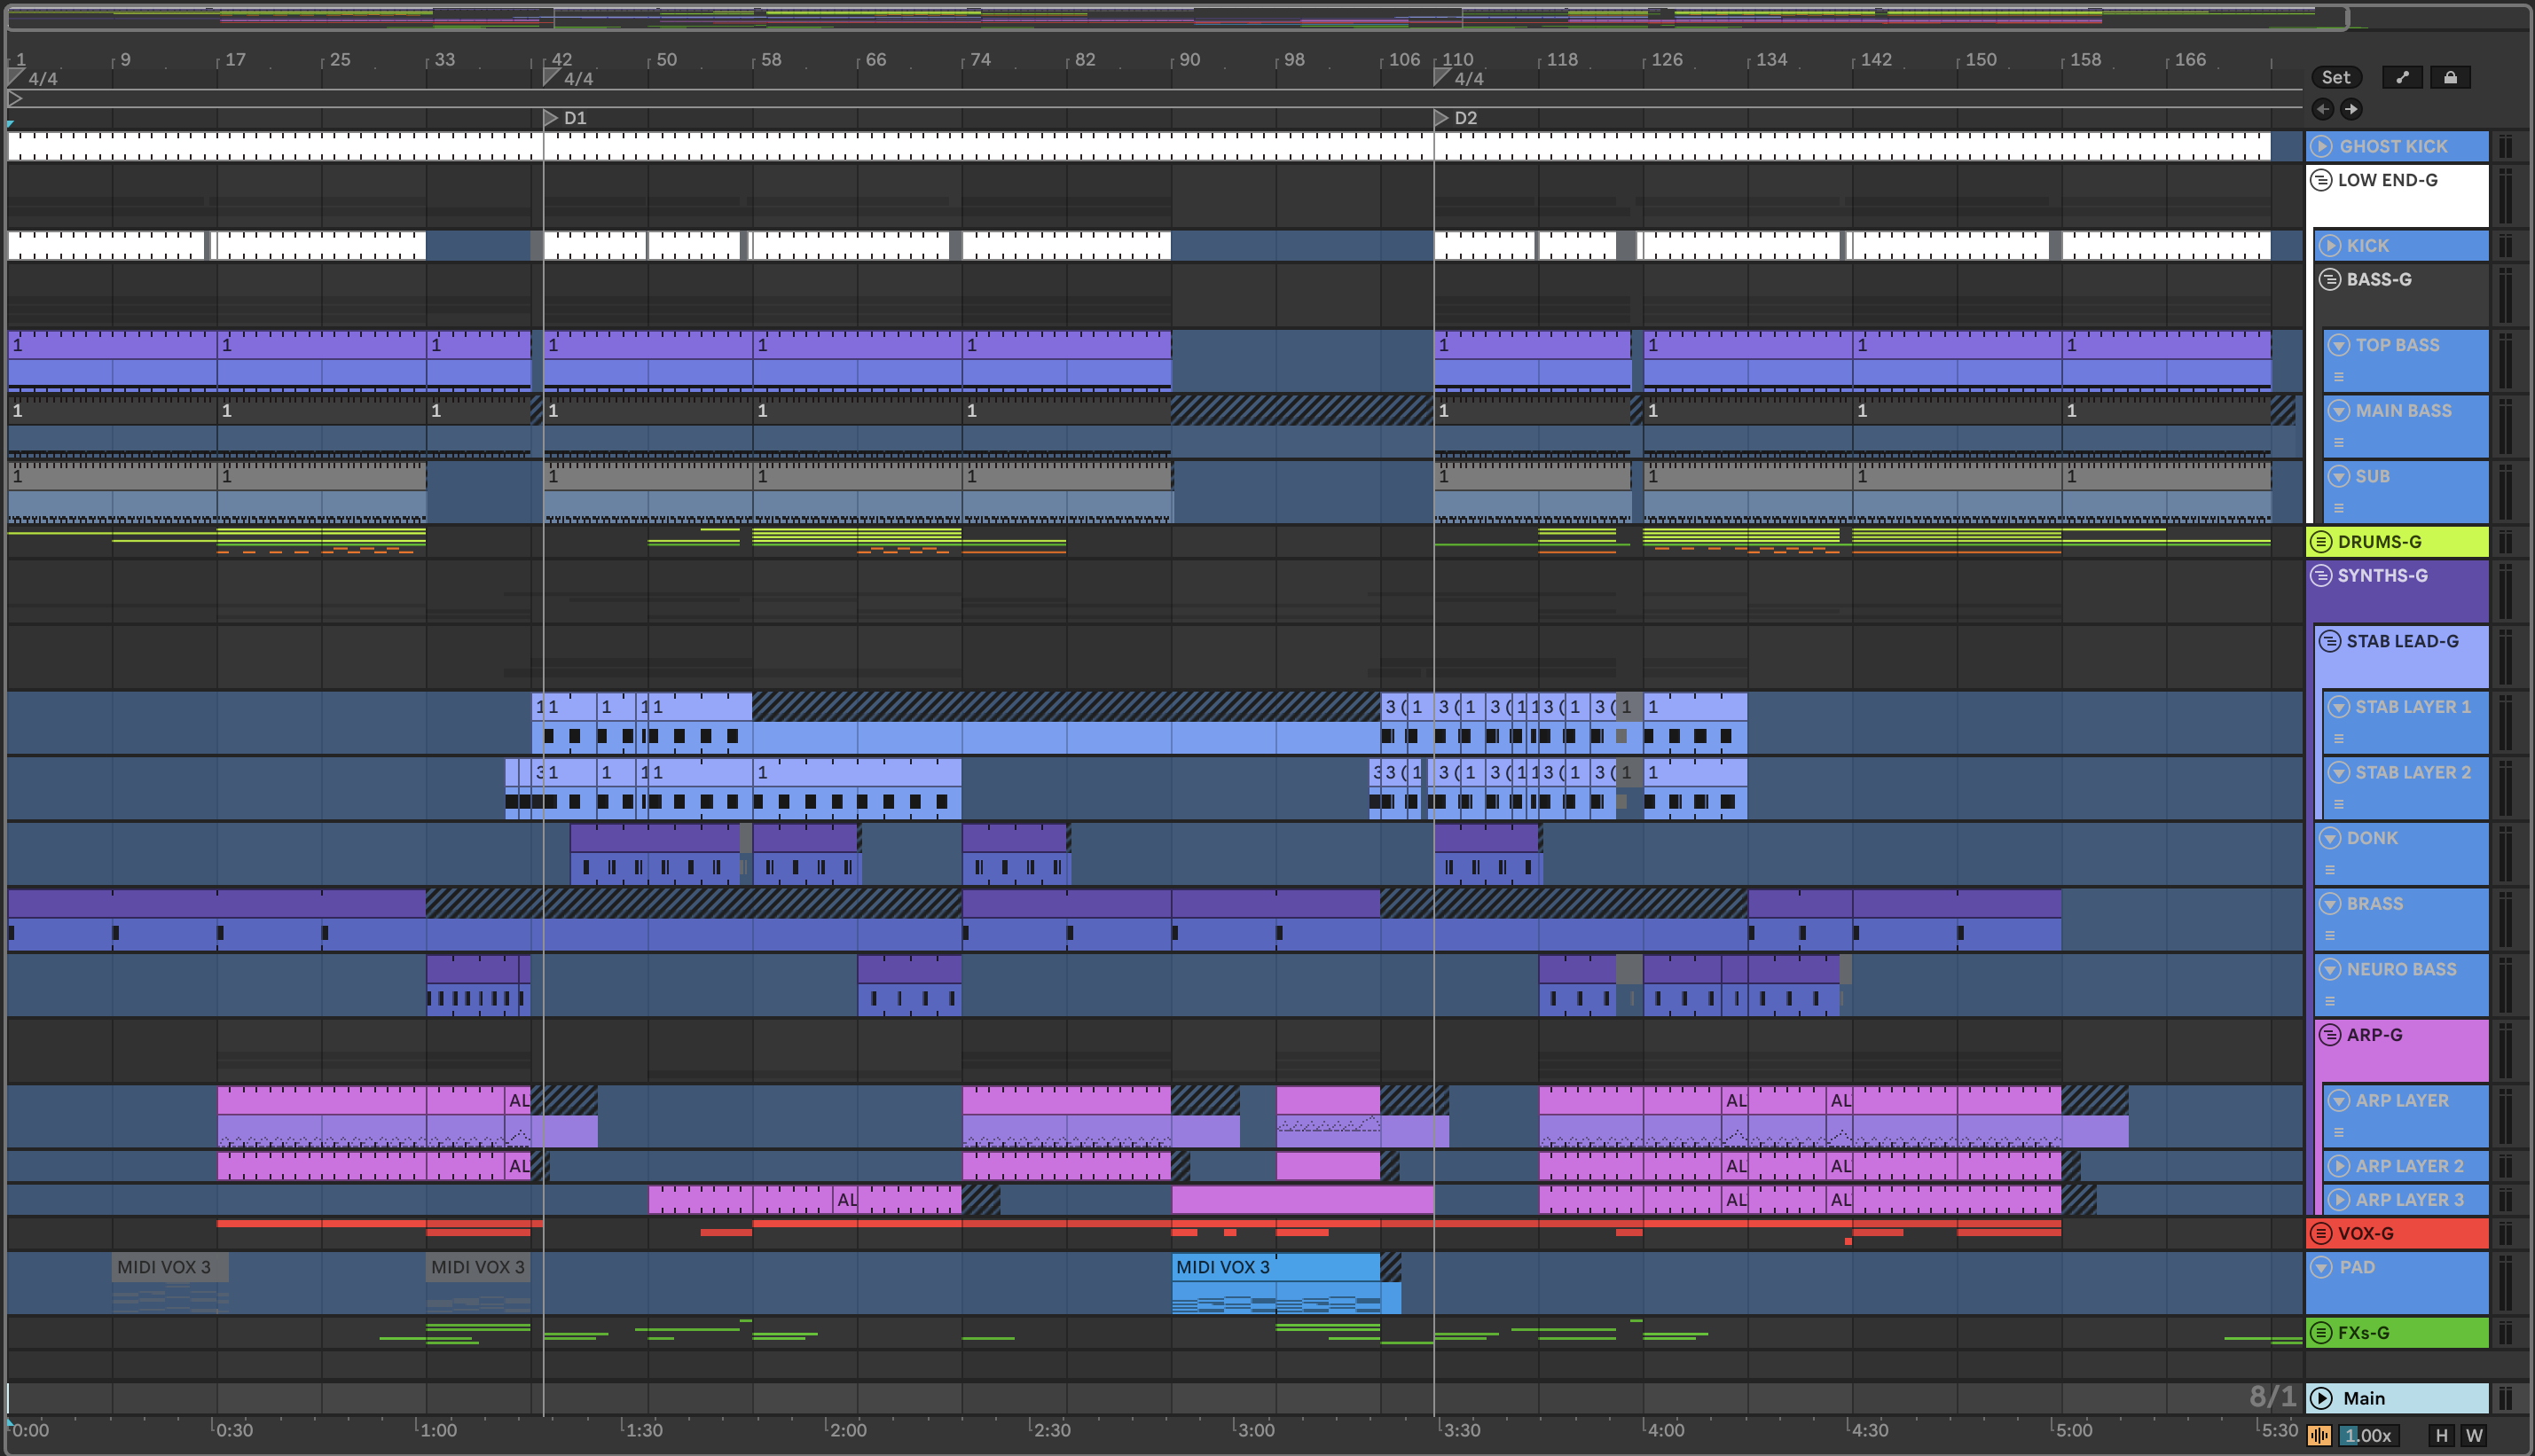Jump to next locator arrow
Image resolution: width=2535 pixels, height=1456 pixels.
[2351, 109]
